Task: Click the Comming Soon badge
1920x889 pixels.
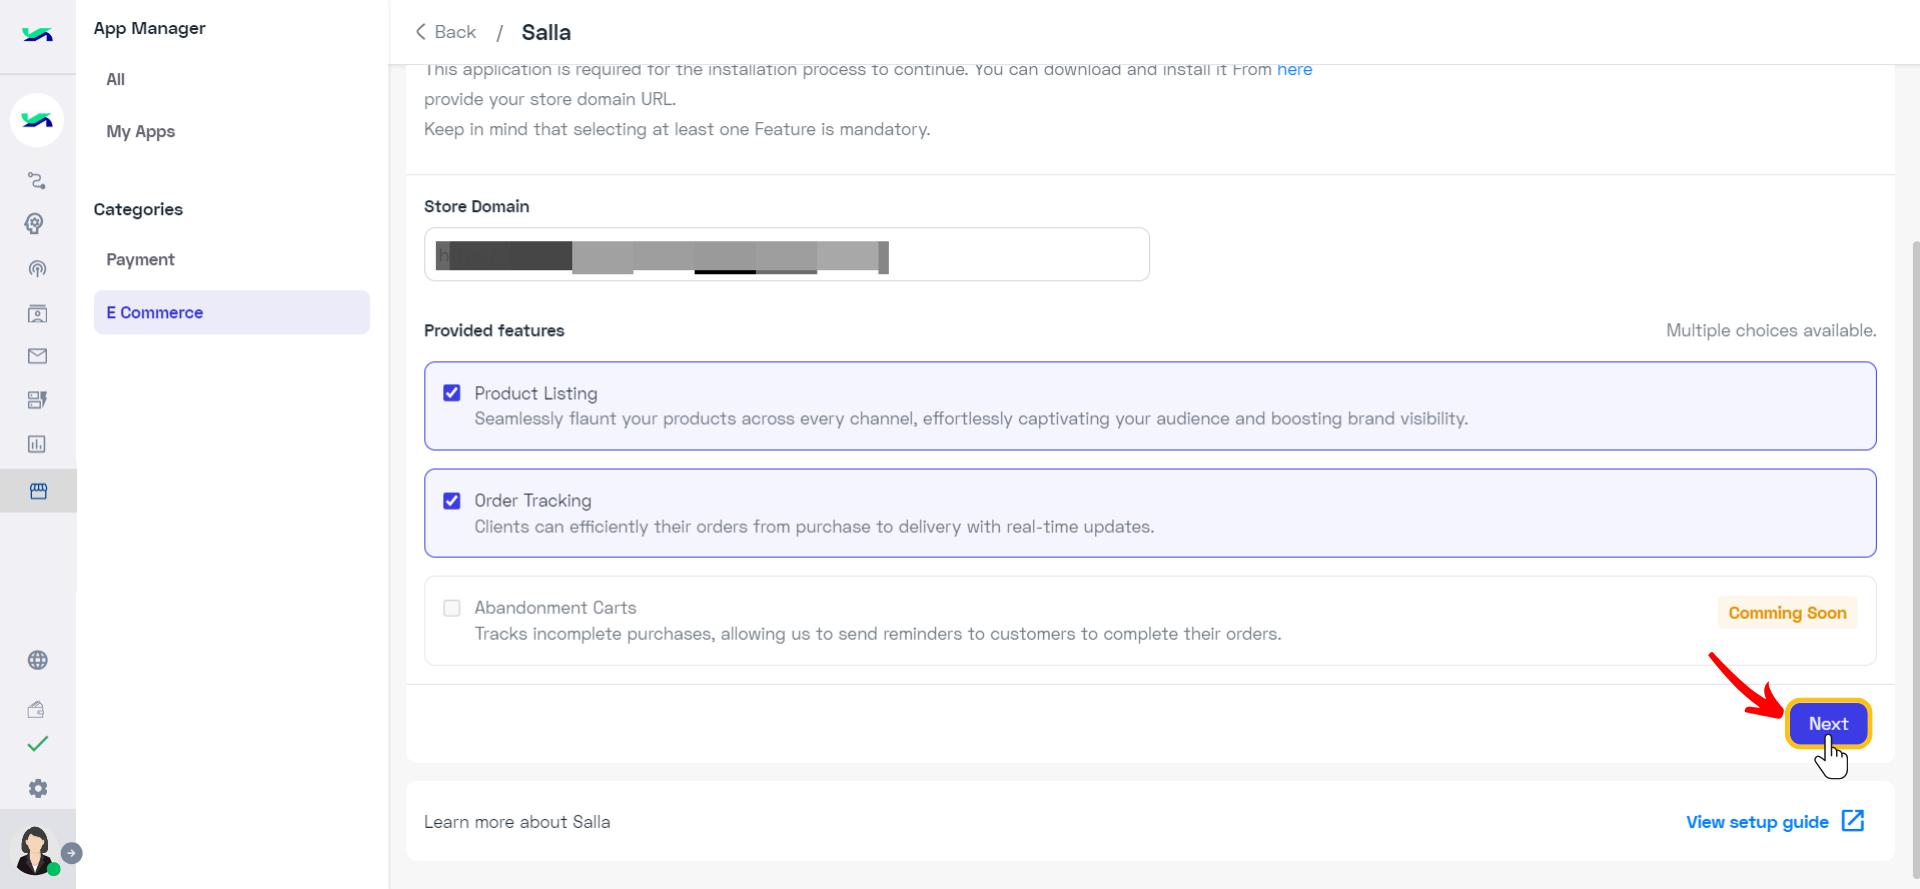Action: click(1787, 613)
